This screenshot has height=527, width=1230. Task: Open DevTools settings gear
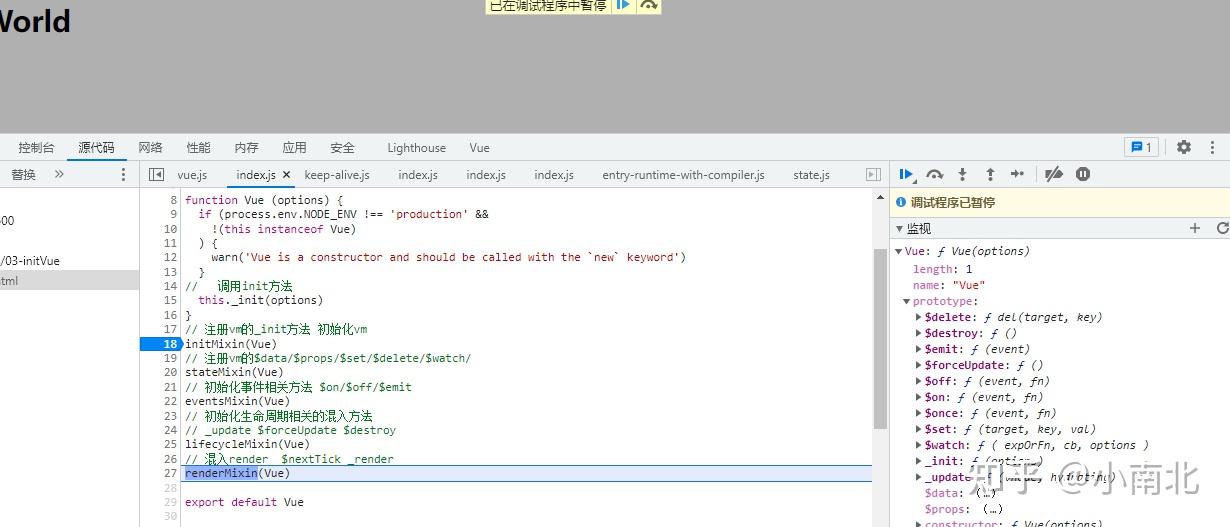[1184, 147]
